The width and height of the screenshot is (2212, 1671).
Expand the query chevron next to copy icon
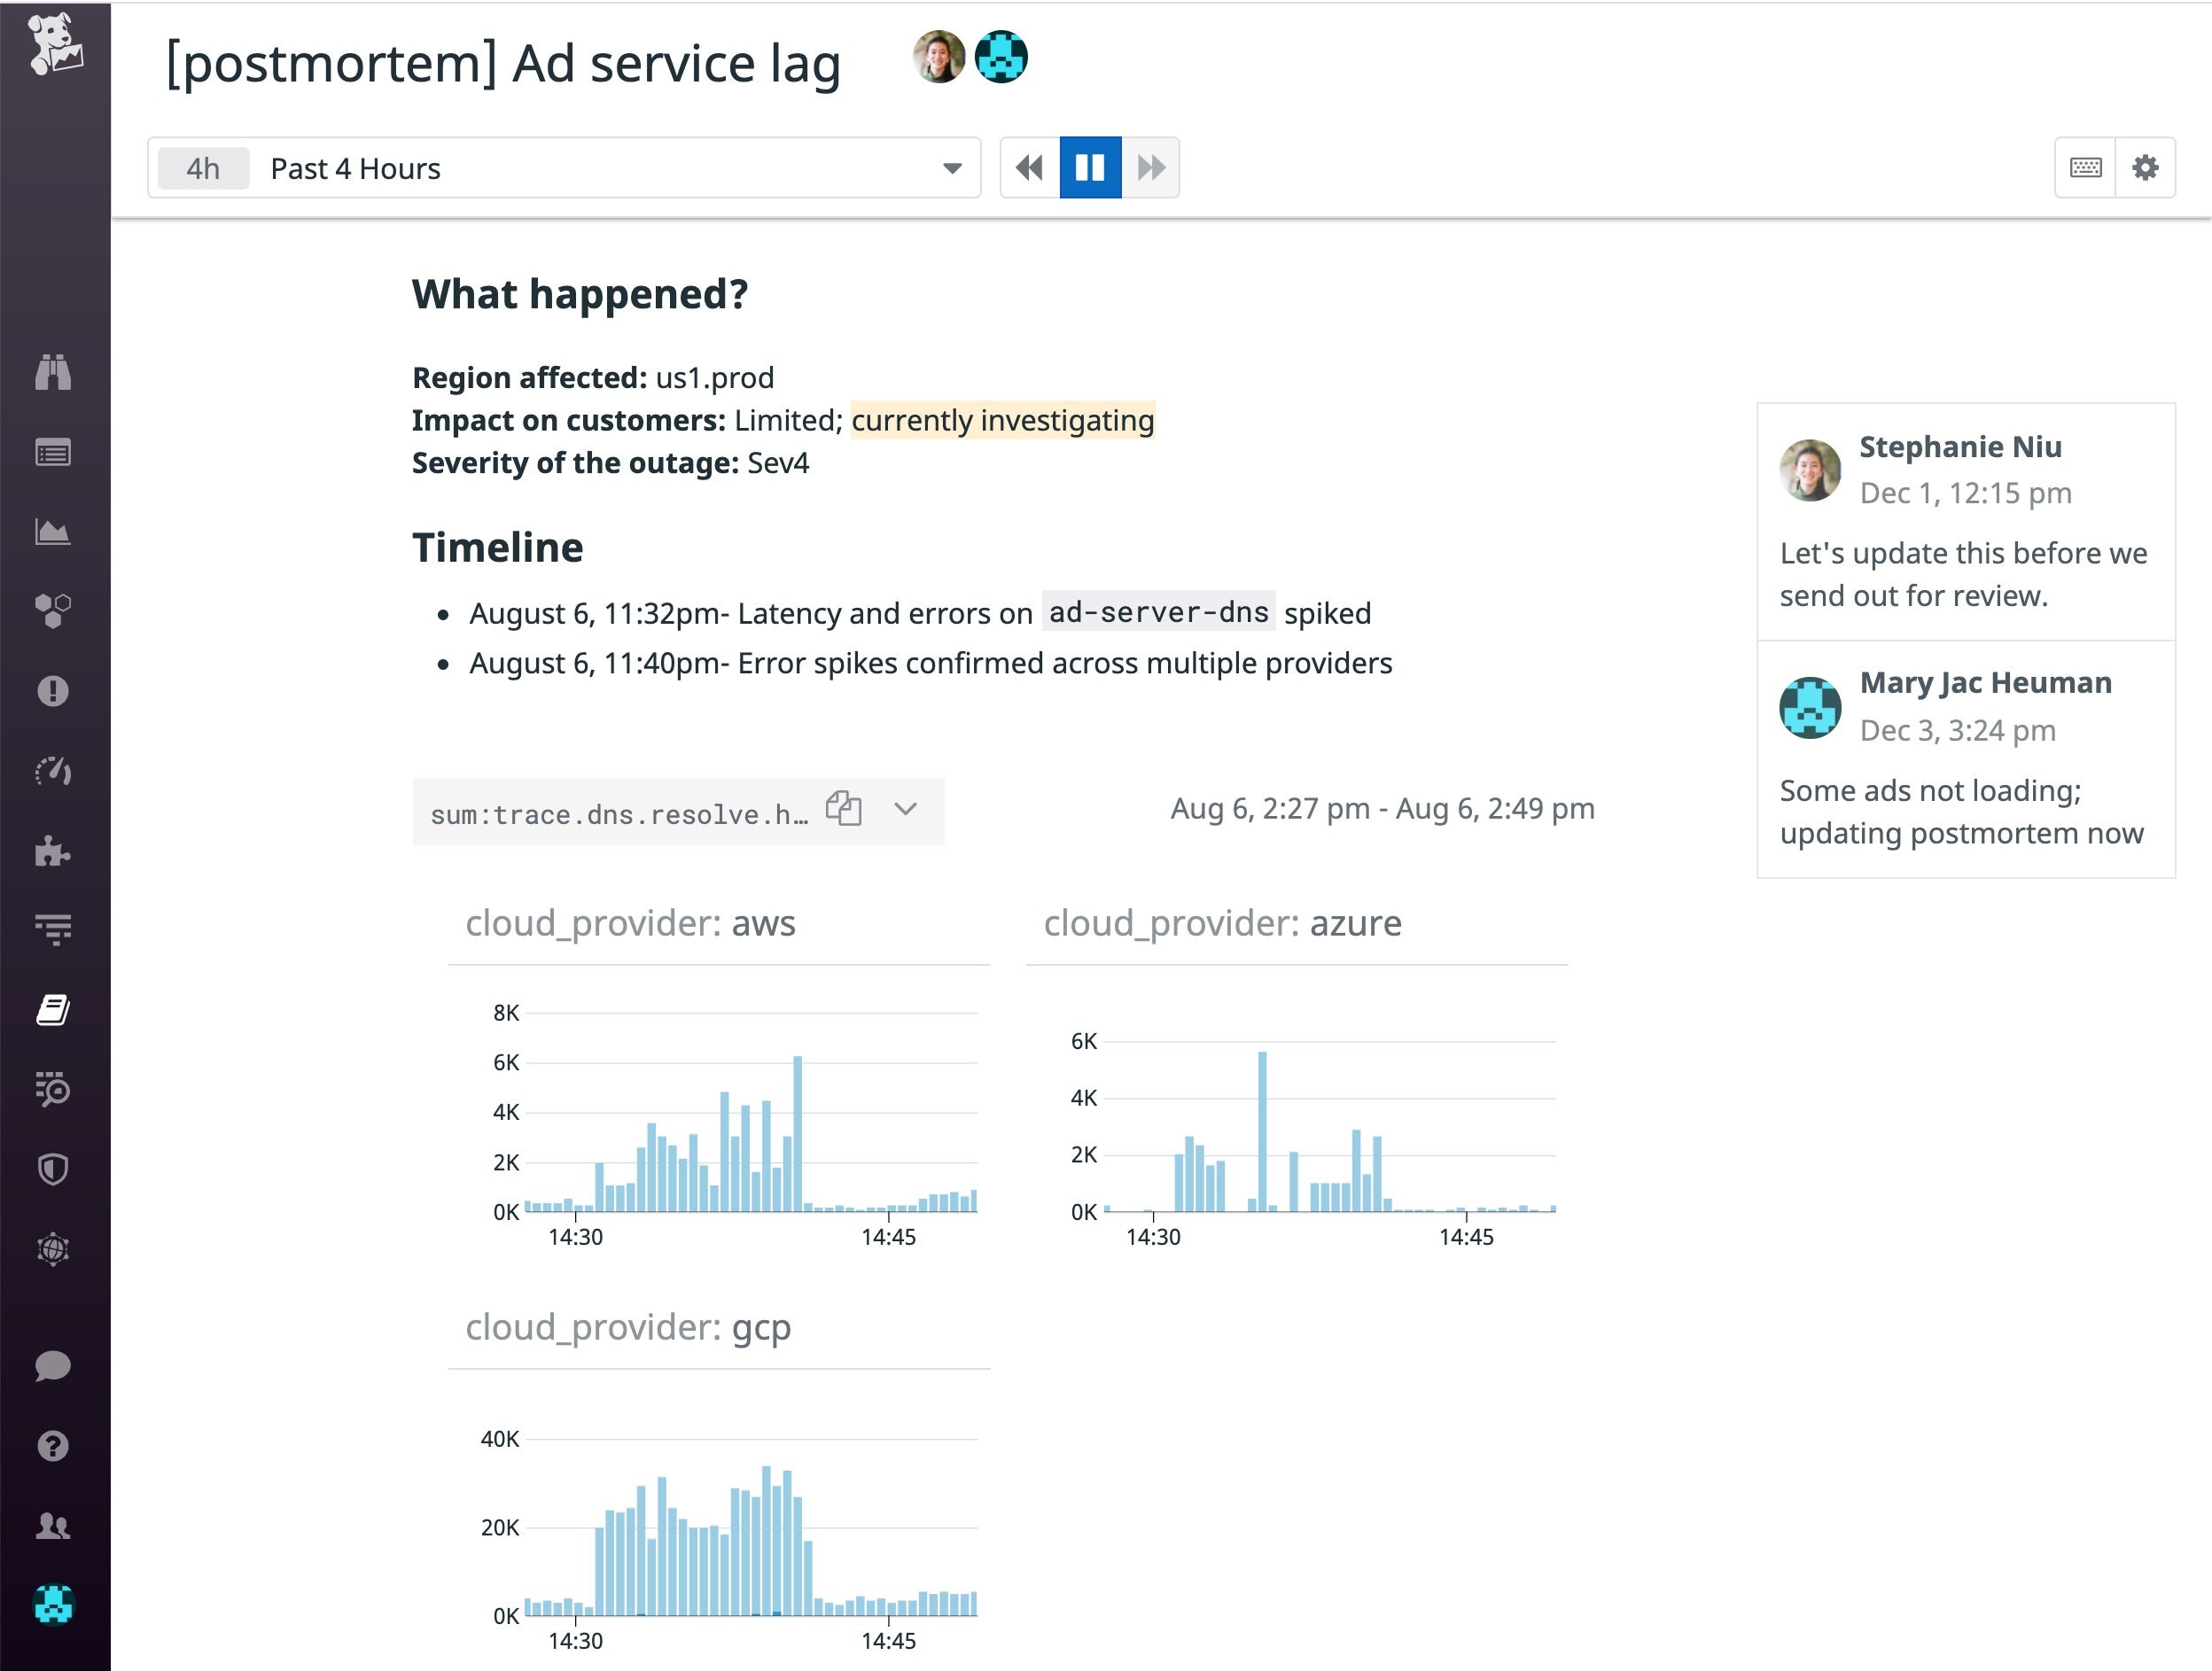906,808
